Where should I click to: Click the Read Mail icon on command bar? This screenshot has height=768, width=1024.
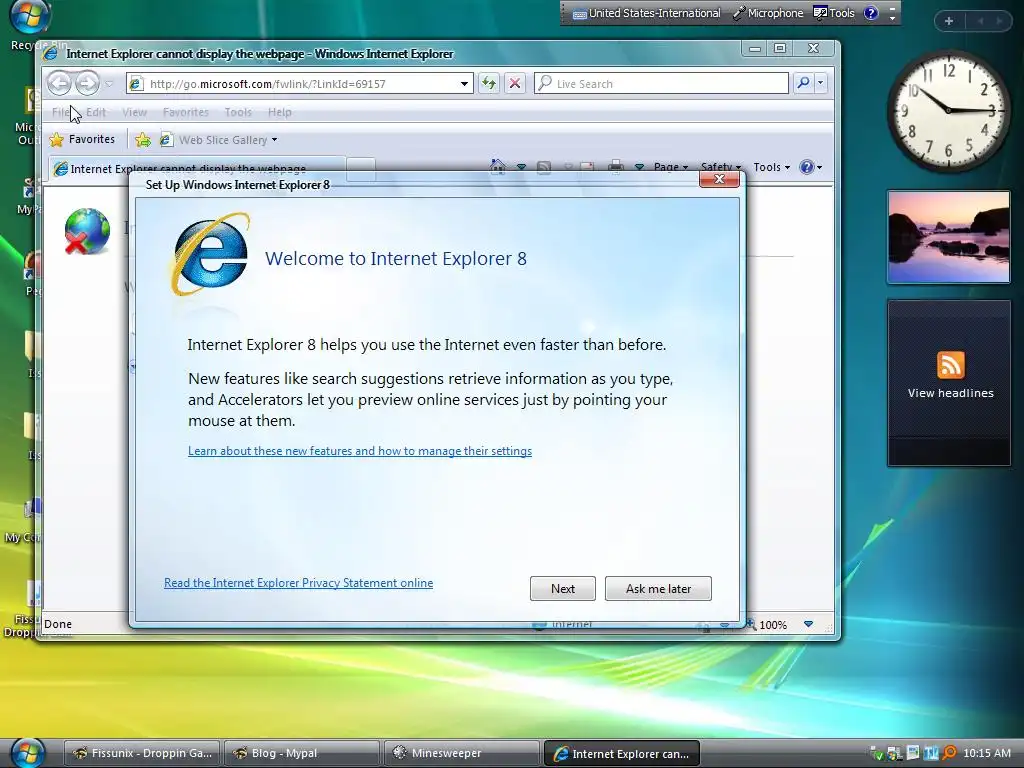click(x=586, y=167)
